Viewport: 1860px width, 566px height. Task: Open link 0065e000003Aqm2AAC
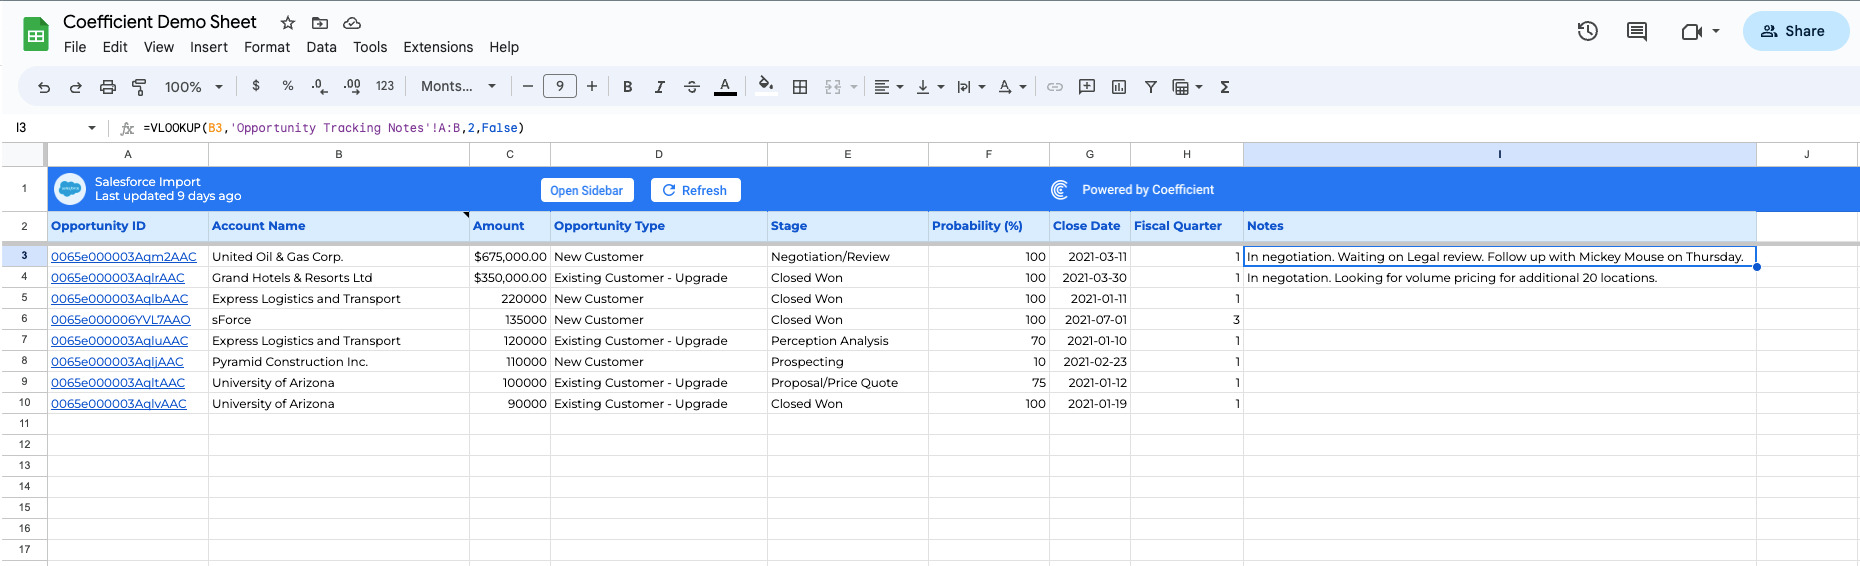click(x=124, y=257)
